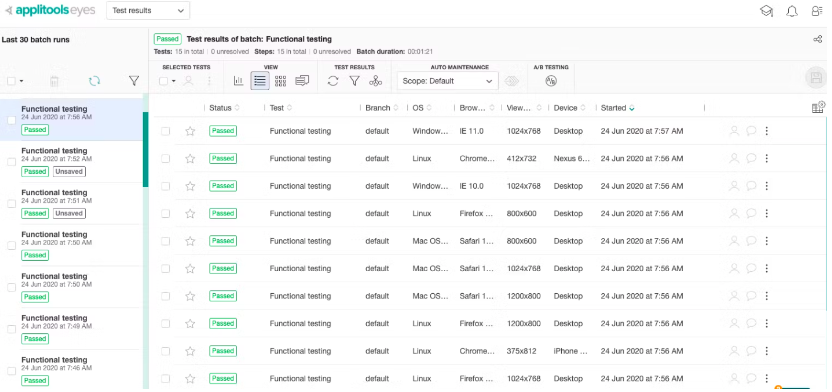This screenshot has height=392, width=832.
Task: Select the 7:49 AM Functional testing batch
Action: click(72, 329)
